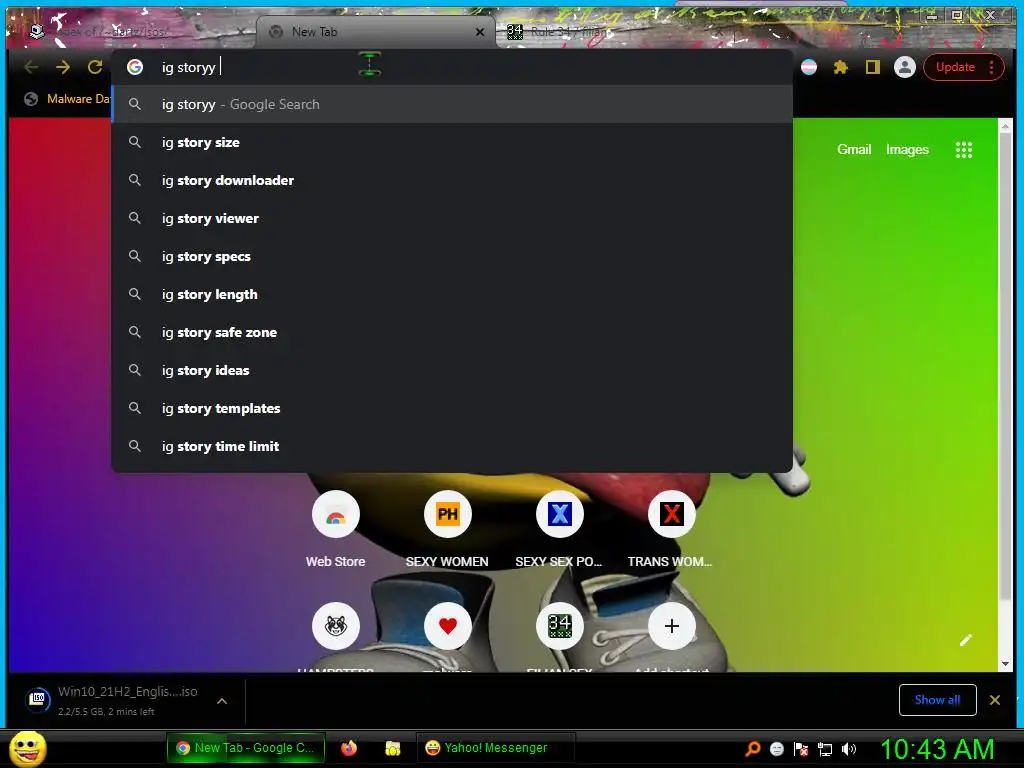Click the customize page pencil icon
This screenshot has height=768, width=1024.
[x=965, y=640]
